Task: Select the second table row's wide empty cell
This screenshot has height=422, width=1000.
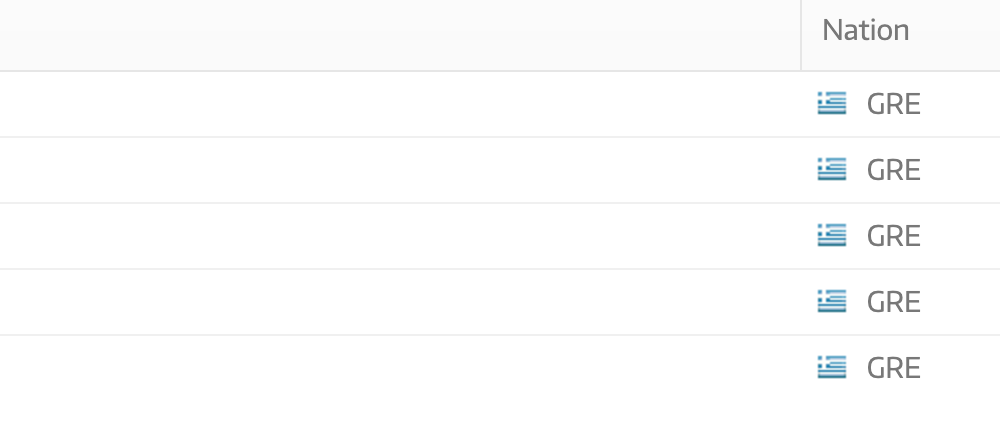Action: pyautogui.click(x=400, y=170)
